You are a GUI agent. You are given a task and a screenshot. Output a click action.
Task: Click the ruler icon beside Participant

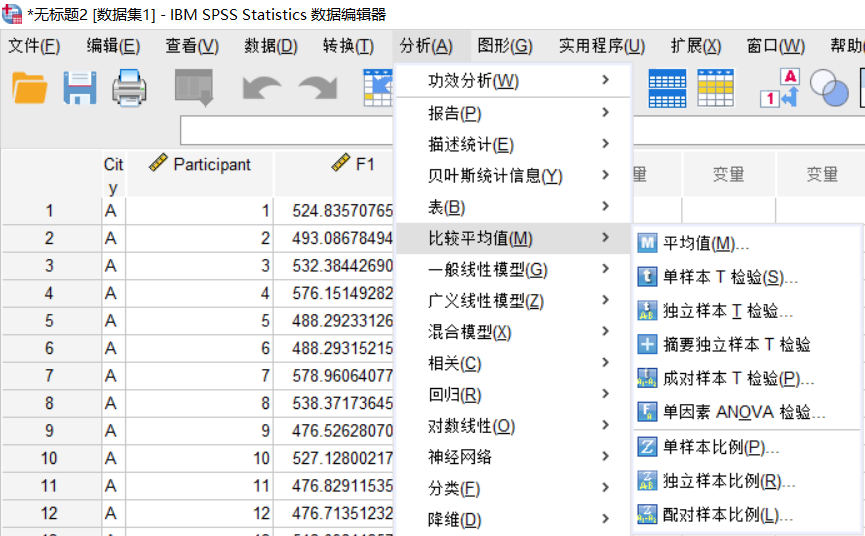click(x=158, y=163)
